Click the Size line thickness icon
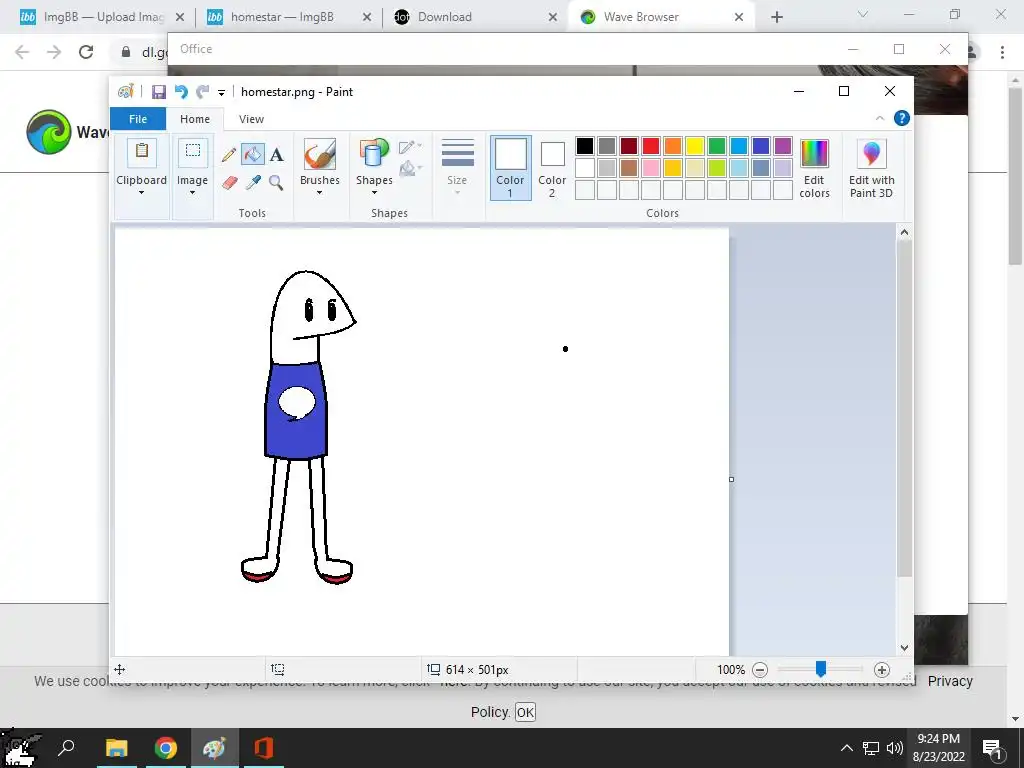This screenshot has height=768, width=1024. coord(458,153)
